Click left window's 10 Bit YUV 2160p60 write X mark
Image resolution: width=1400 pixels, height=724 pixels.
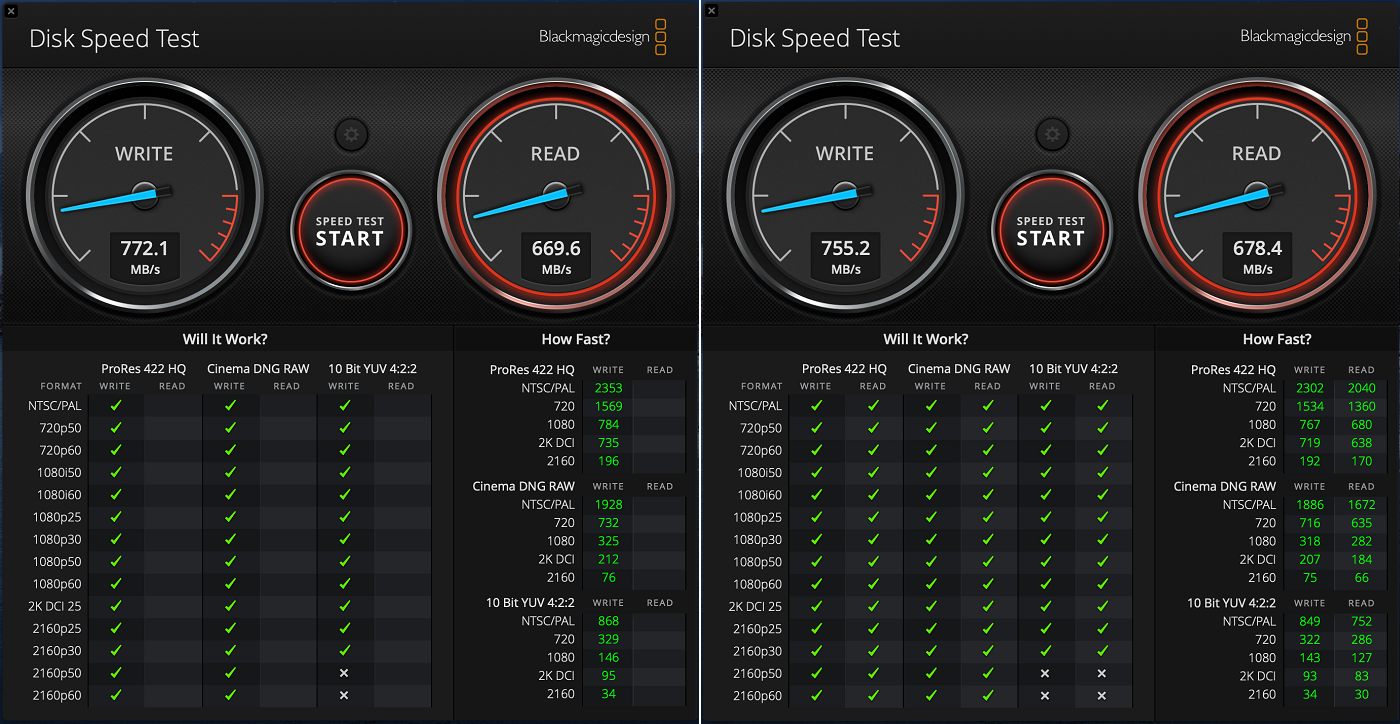pos(344,695)
